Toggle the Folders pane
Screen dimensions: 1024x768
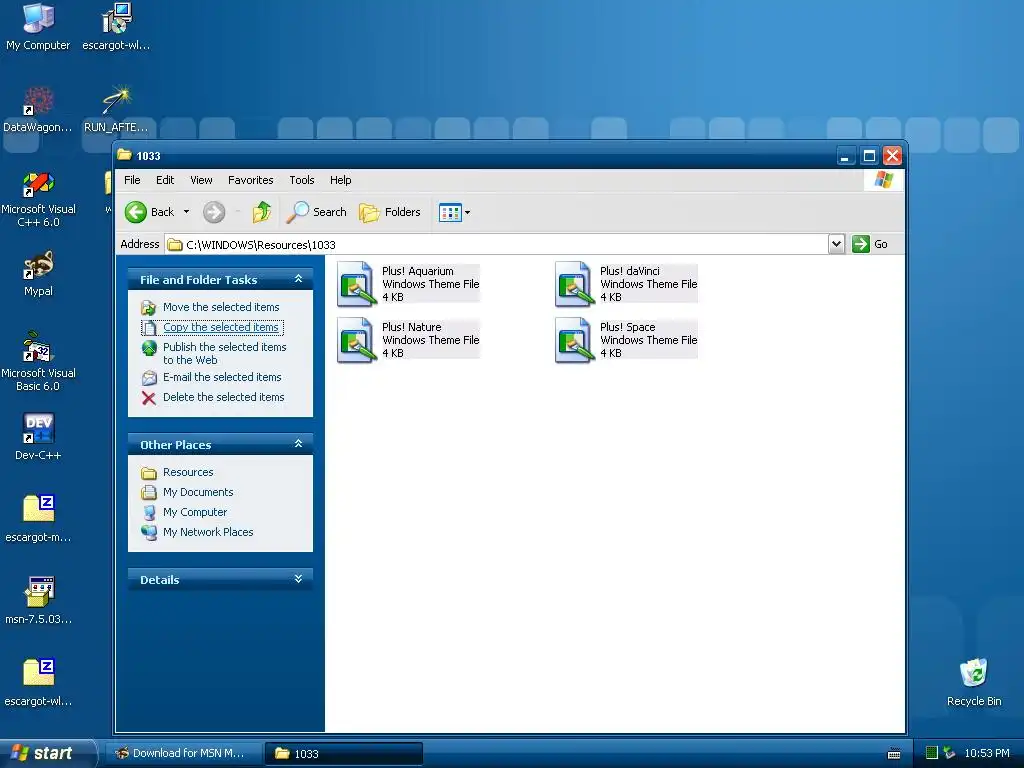point(390,212)
